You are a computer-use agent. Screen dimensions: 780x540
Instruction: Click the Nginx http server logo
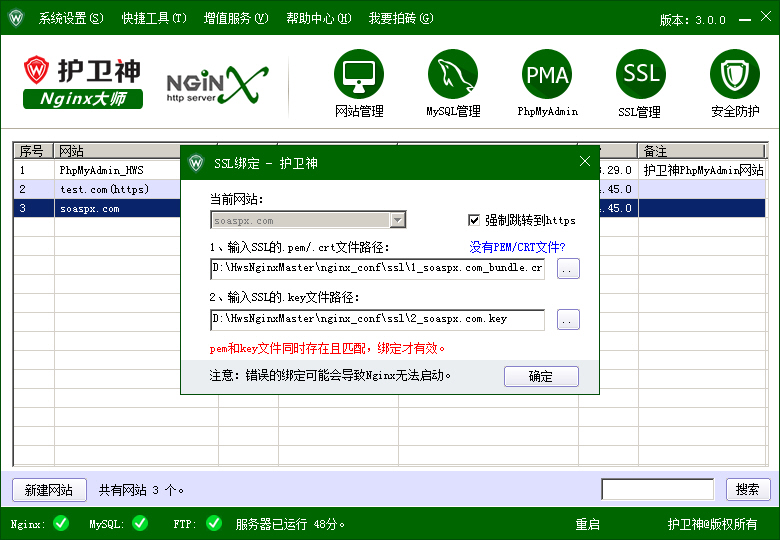coord(217,85)
